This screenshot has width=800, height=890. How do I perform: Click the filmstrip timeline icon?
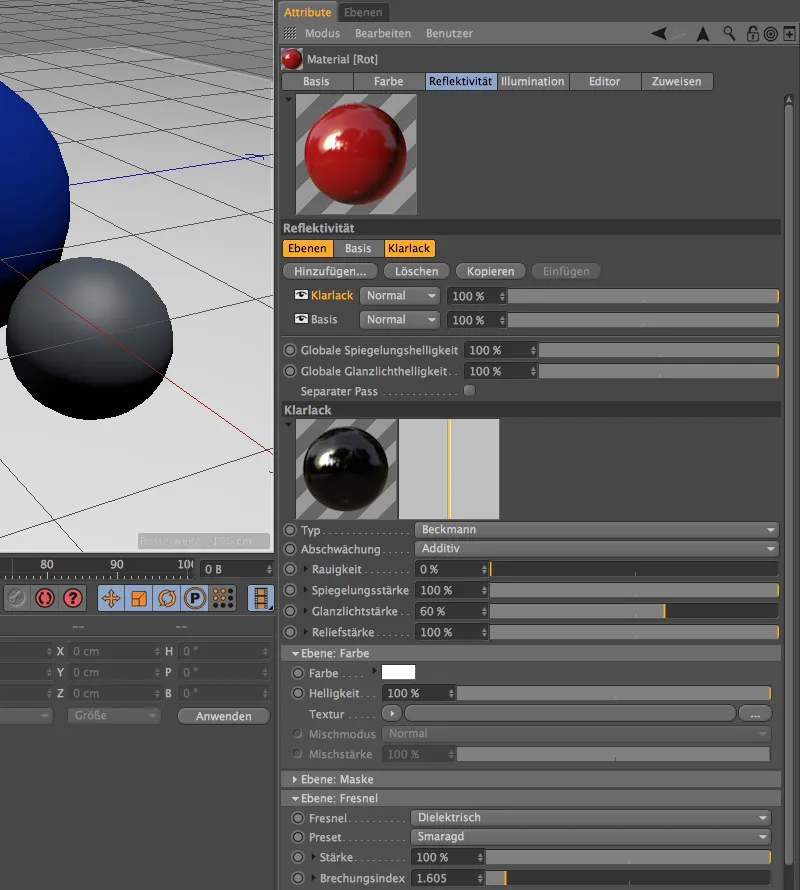tap(260, 598)
